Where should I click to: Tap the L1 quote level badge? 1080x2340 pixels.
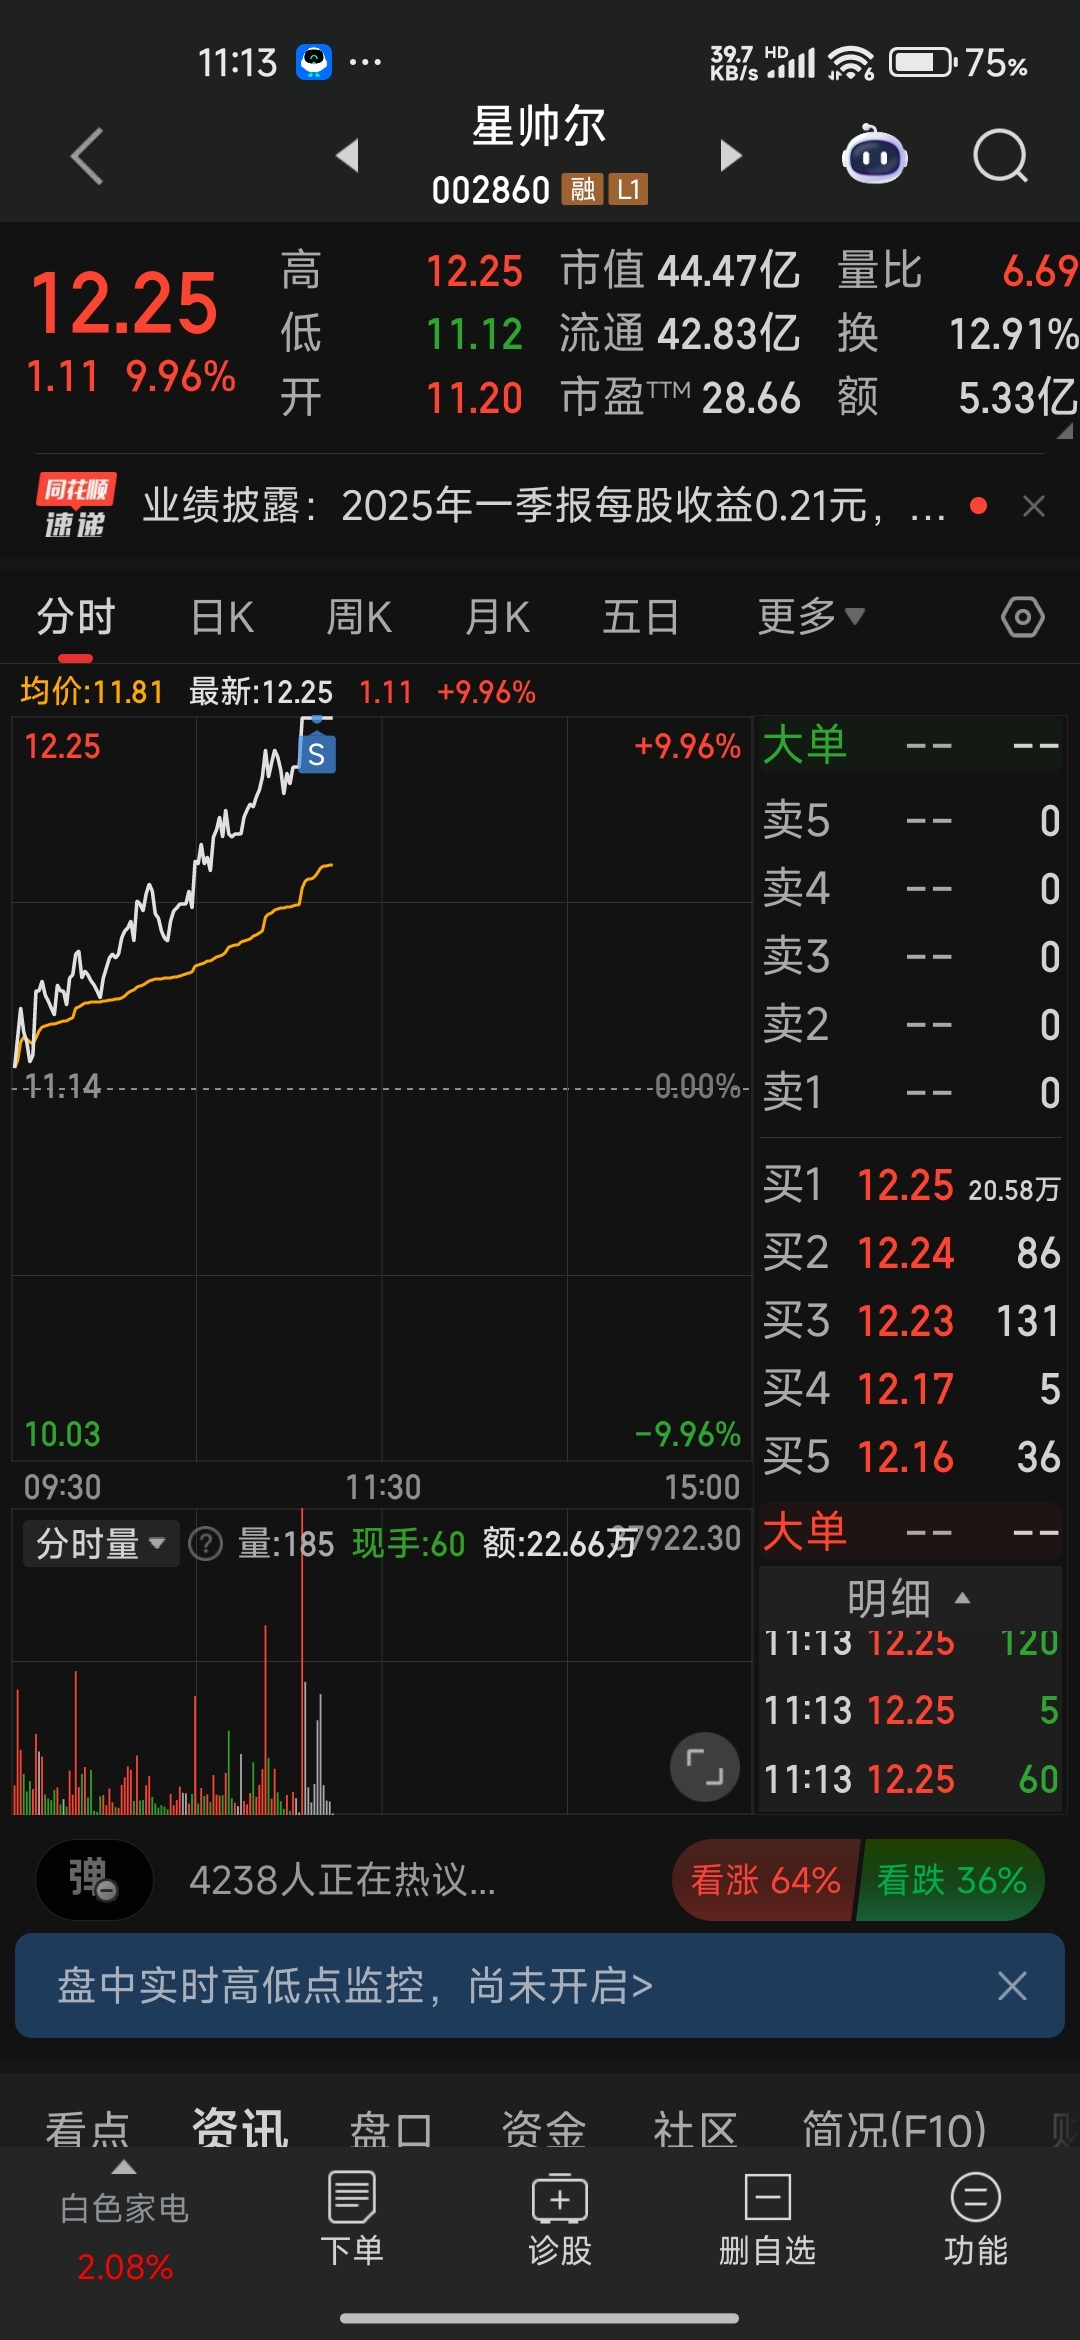(628, 189)
